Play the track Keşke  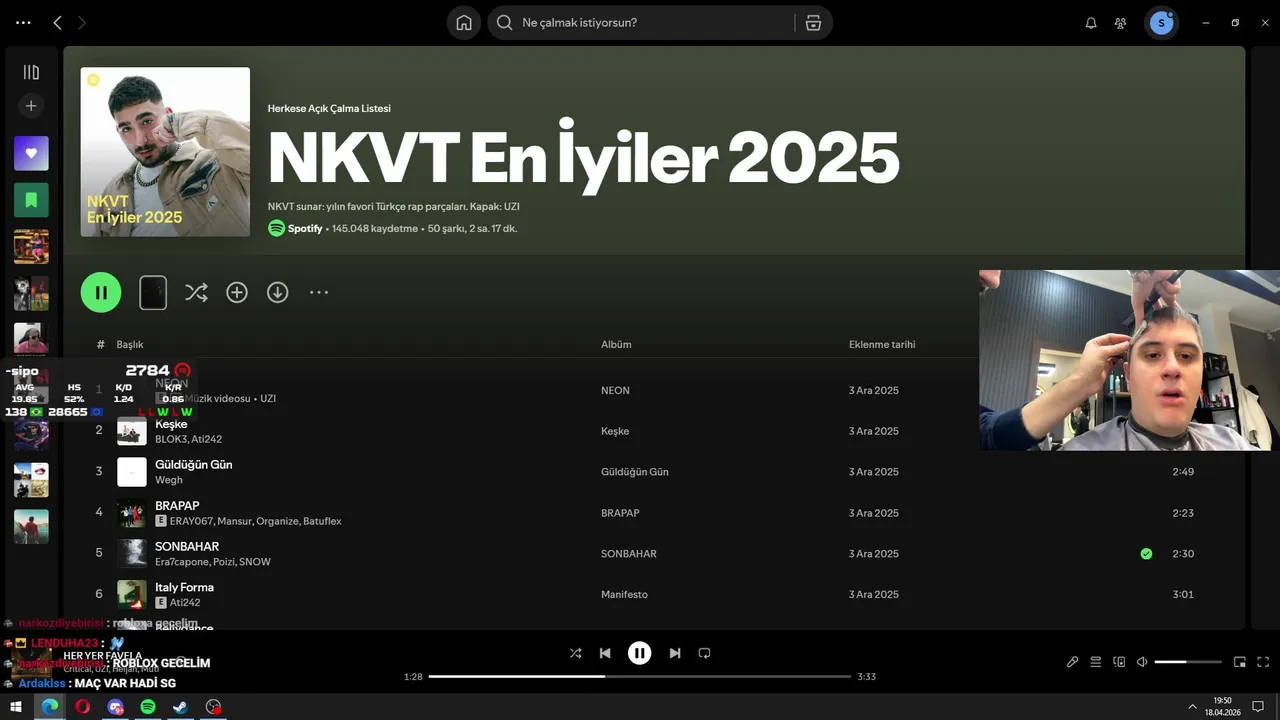tap(171, 424)
